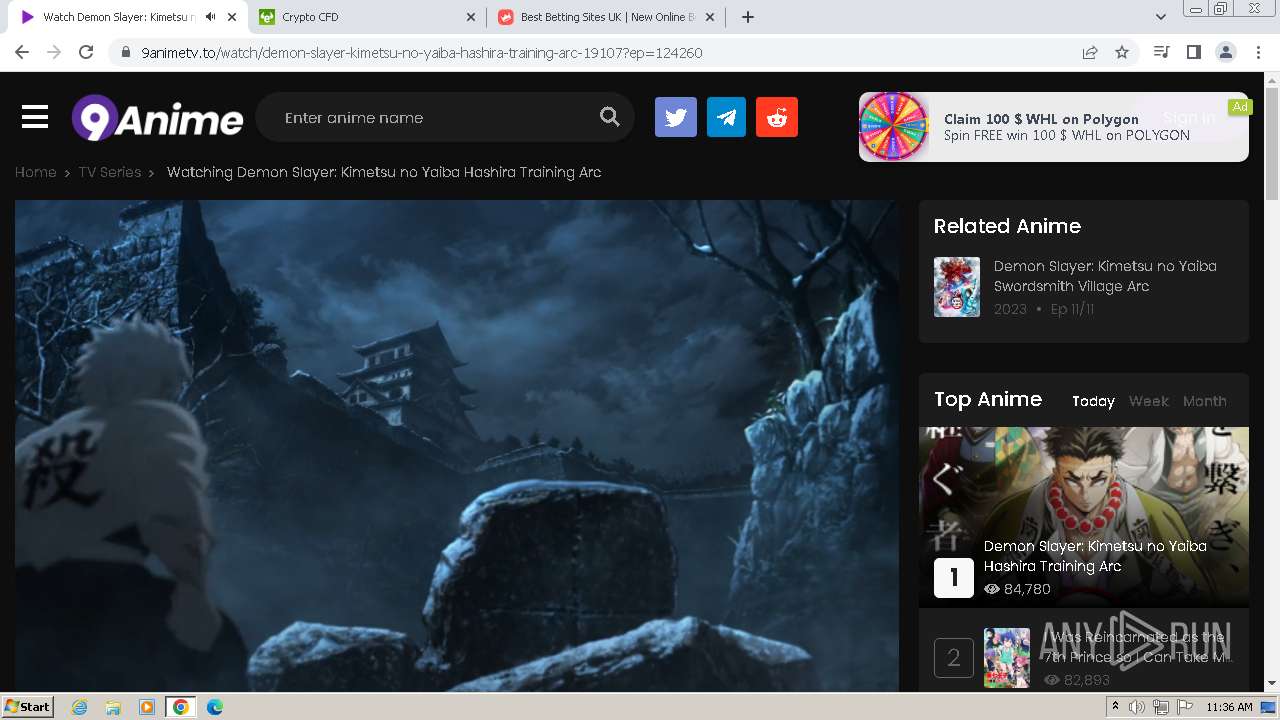Open Demon Slayer Swordsmith Village Arc link
This screenshot has width=1280, height=720.
click(1105, 276)
